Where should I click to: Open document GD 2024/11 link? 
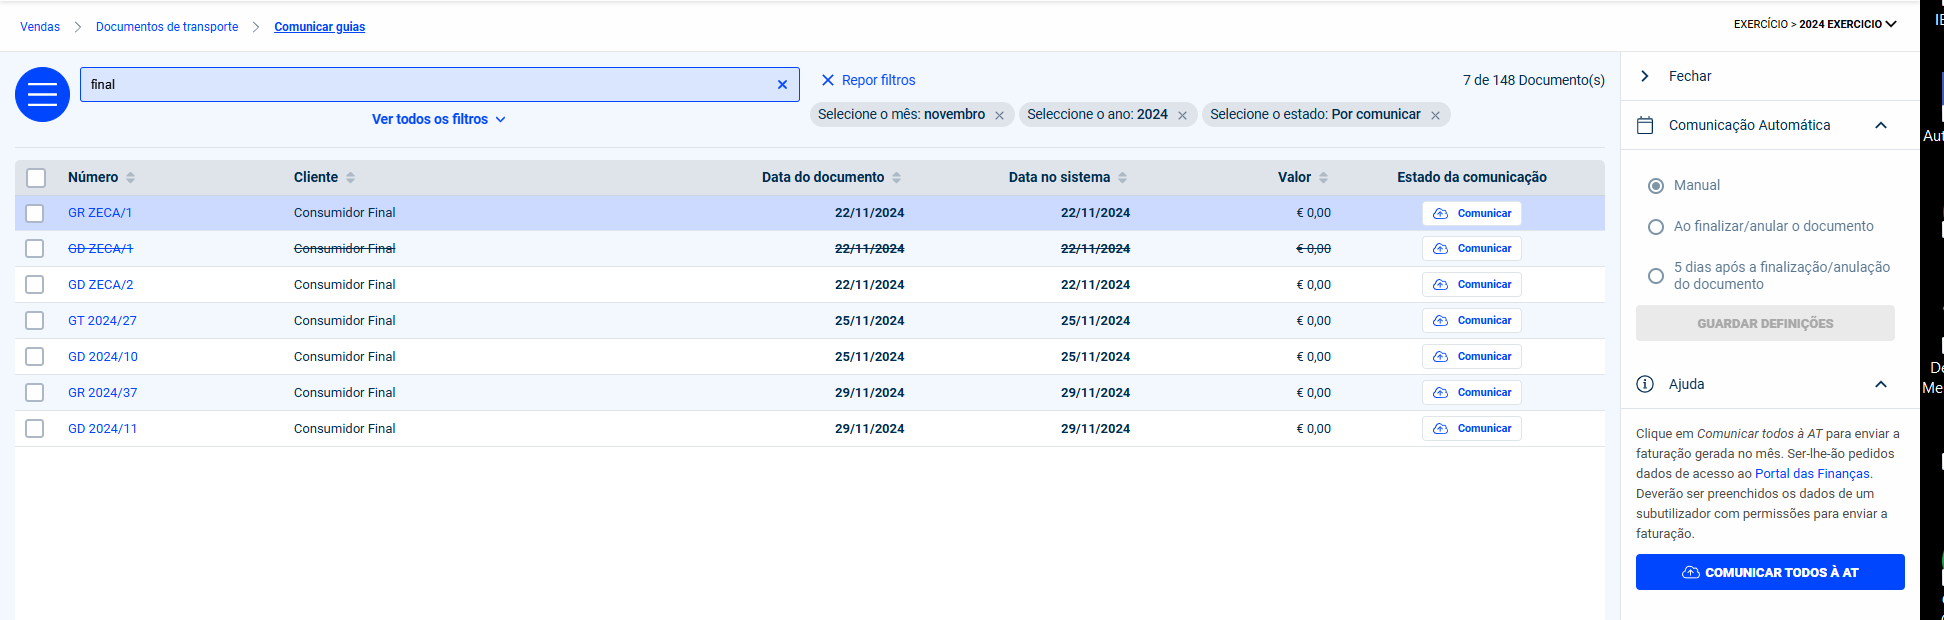(x=103, y=429)
